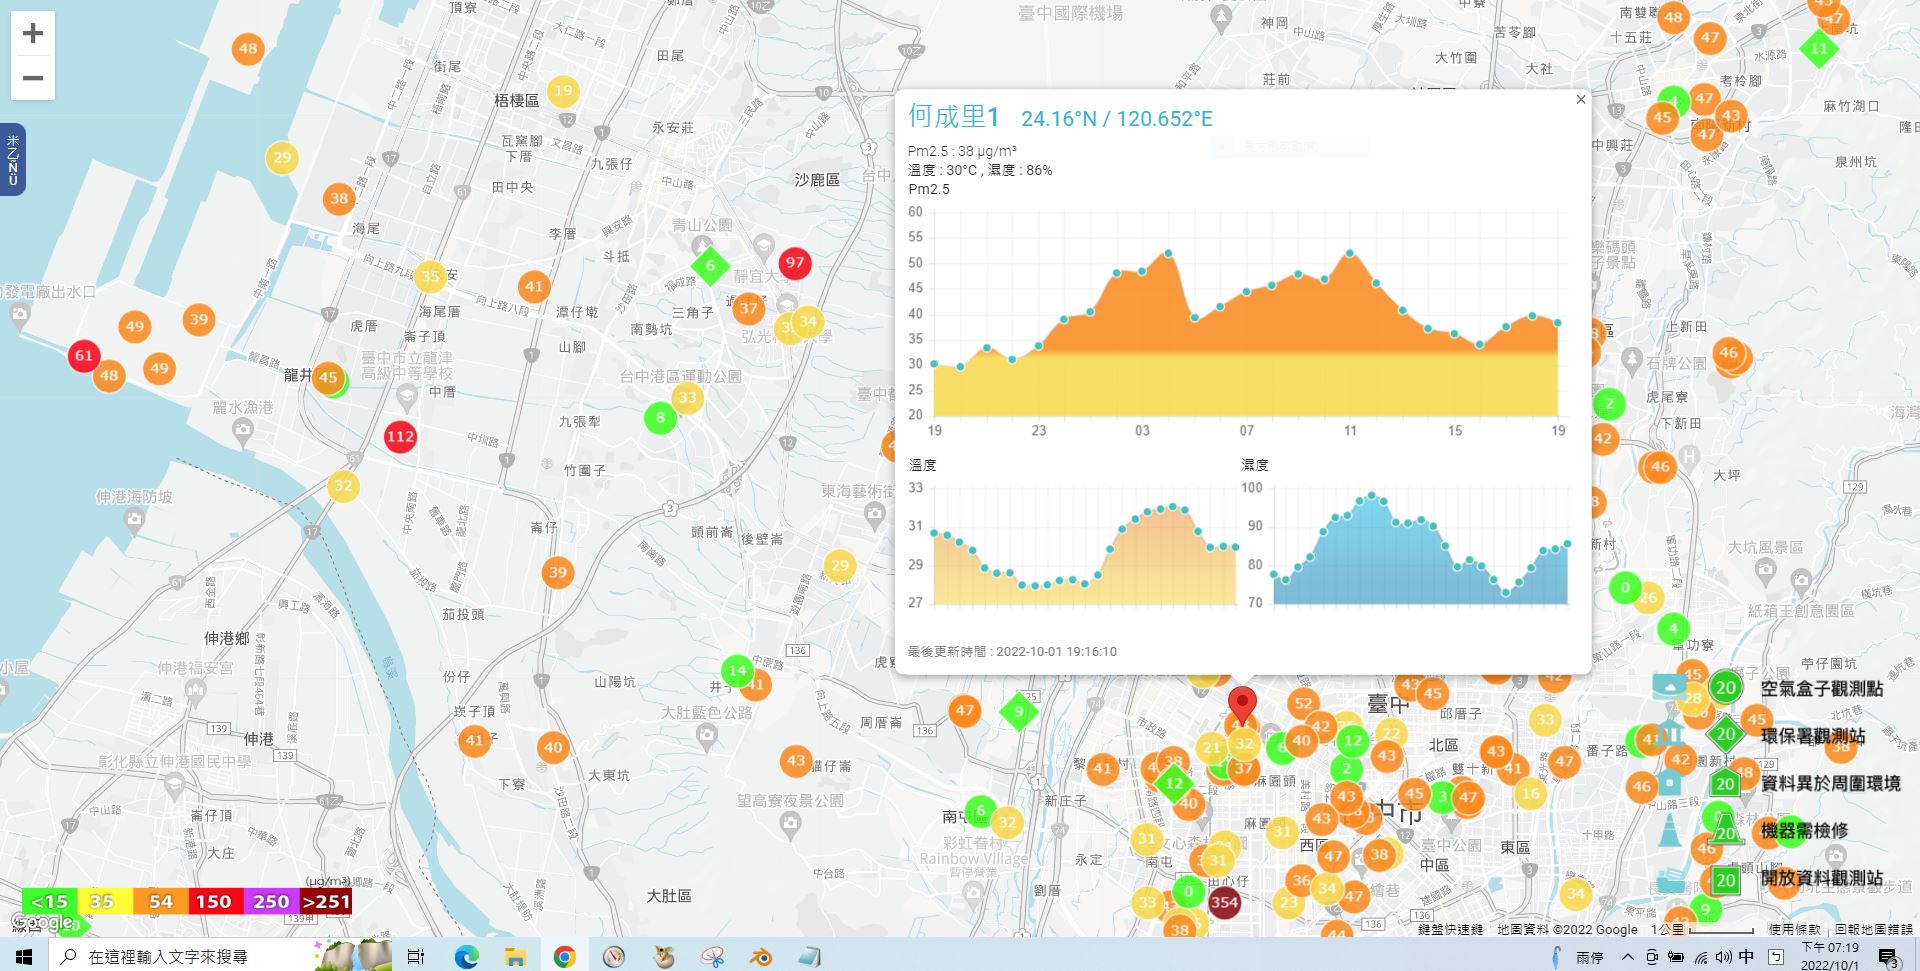Open the Snipping tool taskbar icon
This screenshot has width=1920, height=971.
712,957
